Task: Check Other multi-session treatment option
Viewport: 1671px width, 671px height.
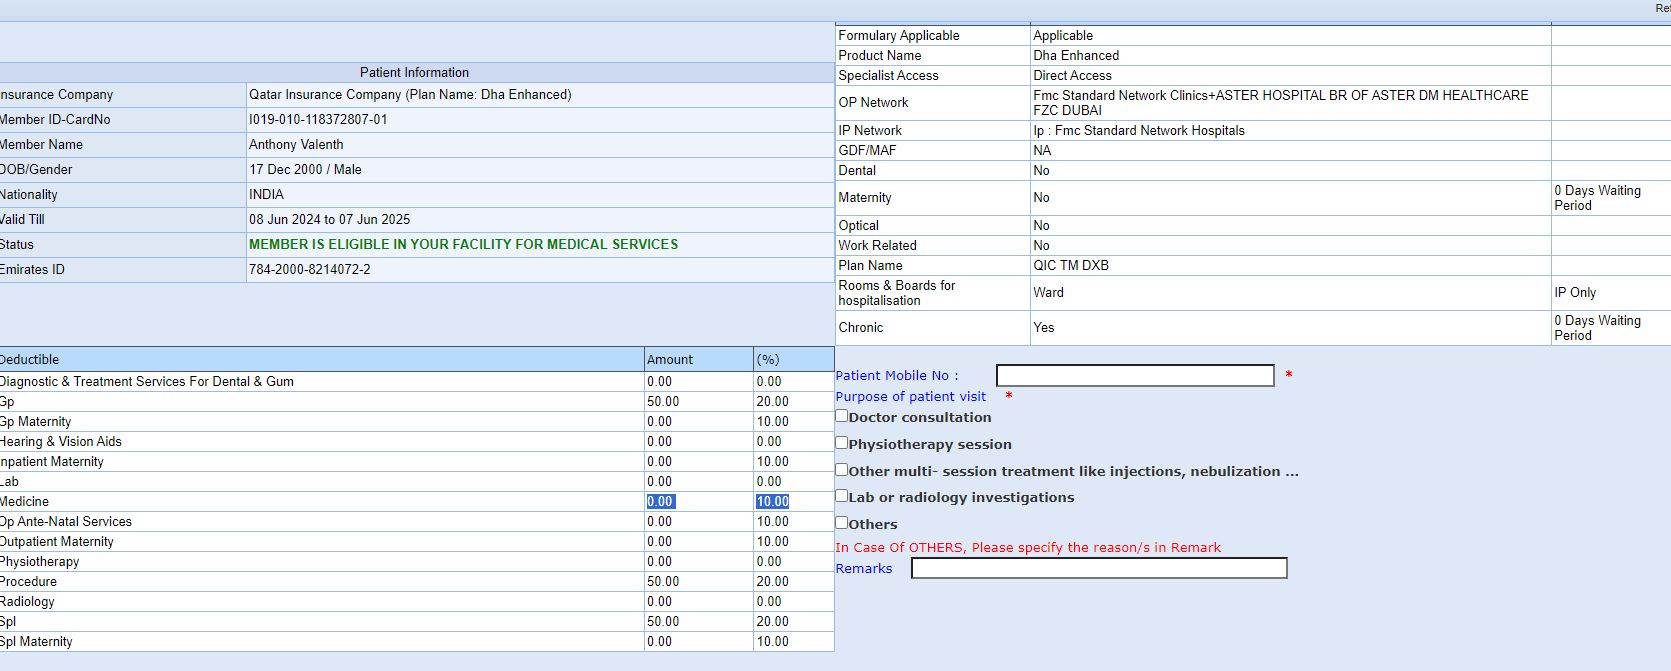Action: coord(842,470)
